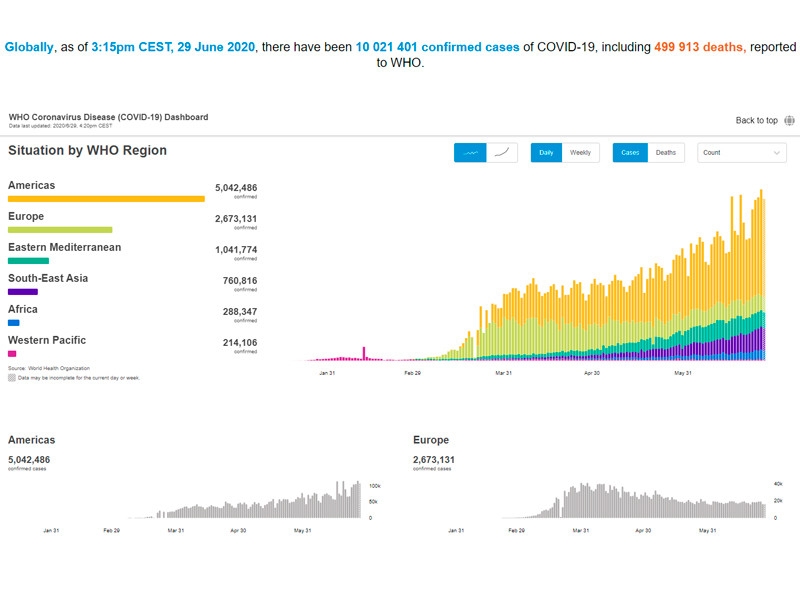This screenshot has width=800, height=600.
Task: Toggle the Daily view
Action: pos(546,153)
